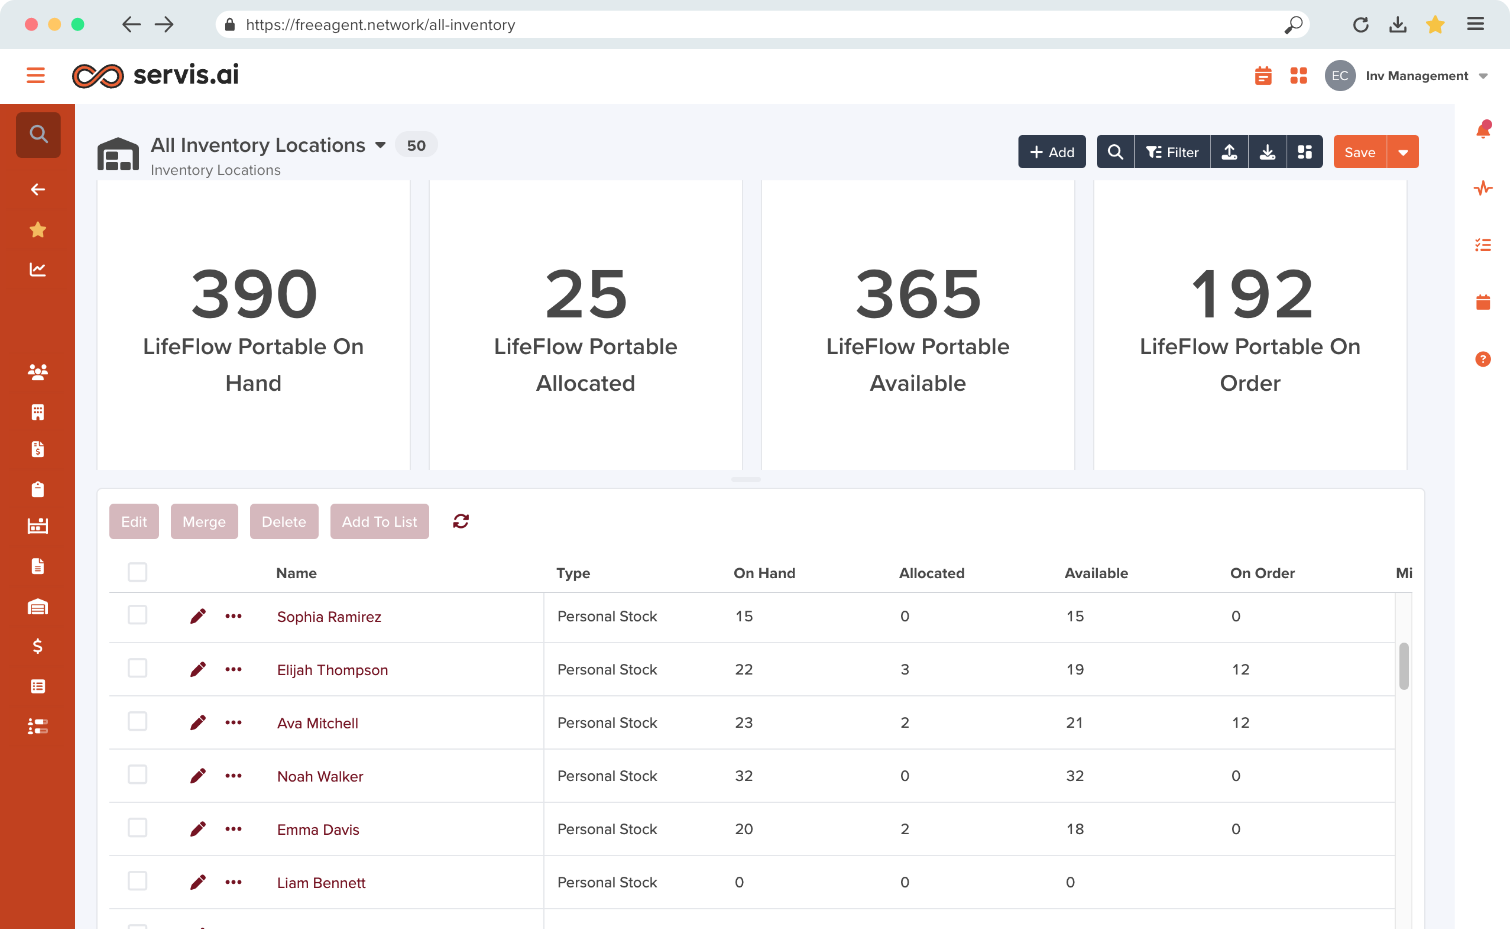Edit Sophia Ramirez row with pencil icon
Viewport: 1510px width, 929px height.
point(198,616)
